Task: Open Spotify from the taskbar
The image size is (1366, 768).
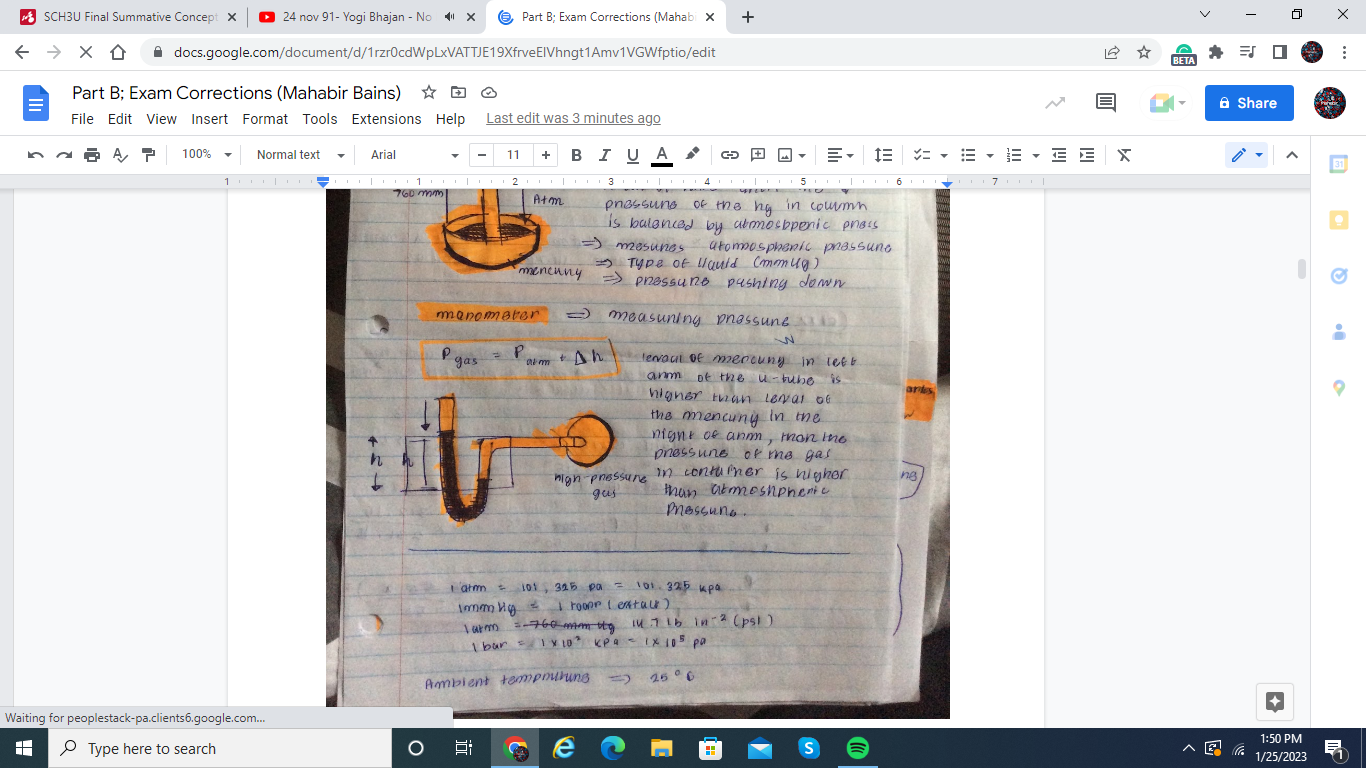Action: pyautogui.click(x=858, y=748)
